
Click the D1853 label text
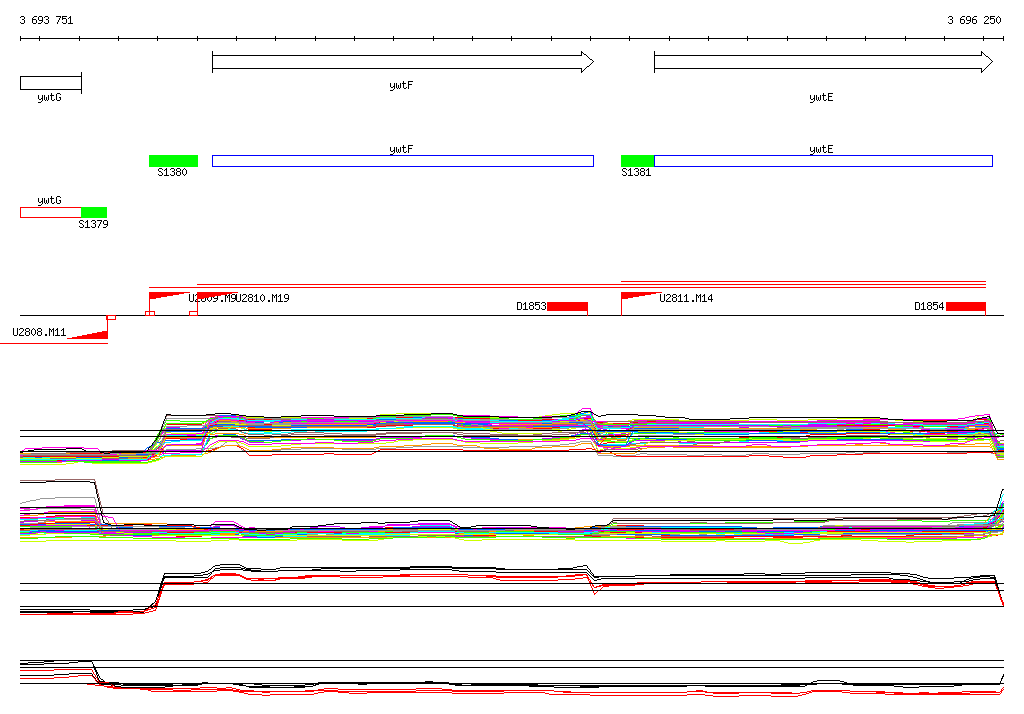point(531,306)
